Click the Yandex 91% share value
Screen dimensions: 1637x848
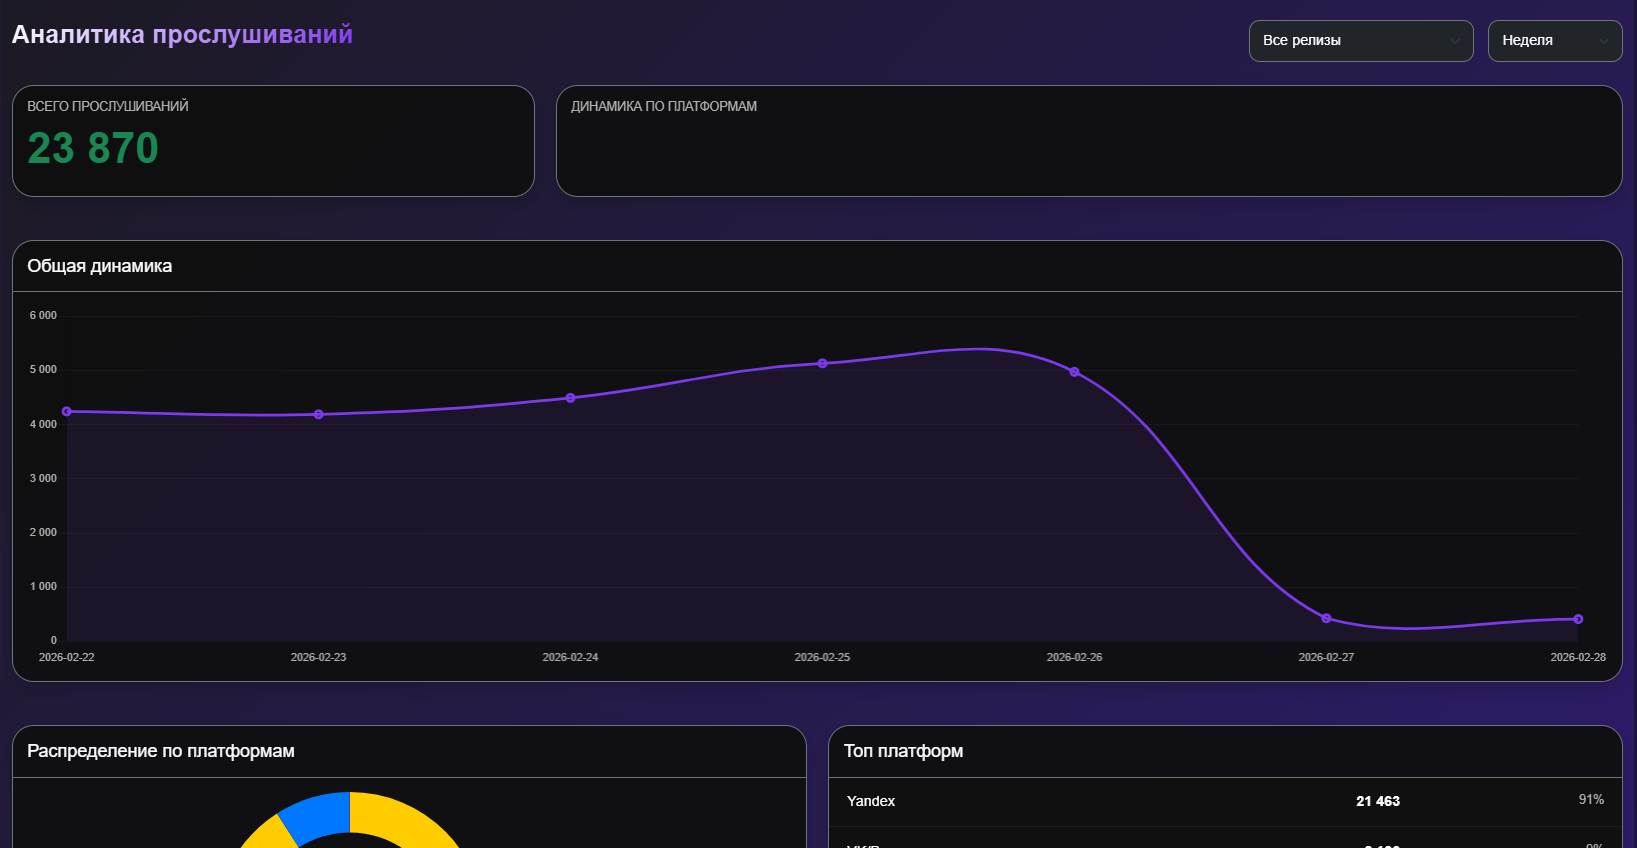(x=1591, y=799)
